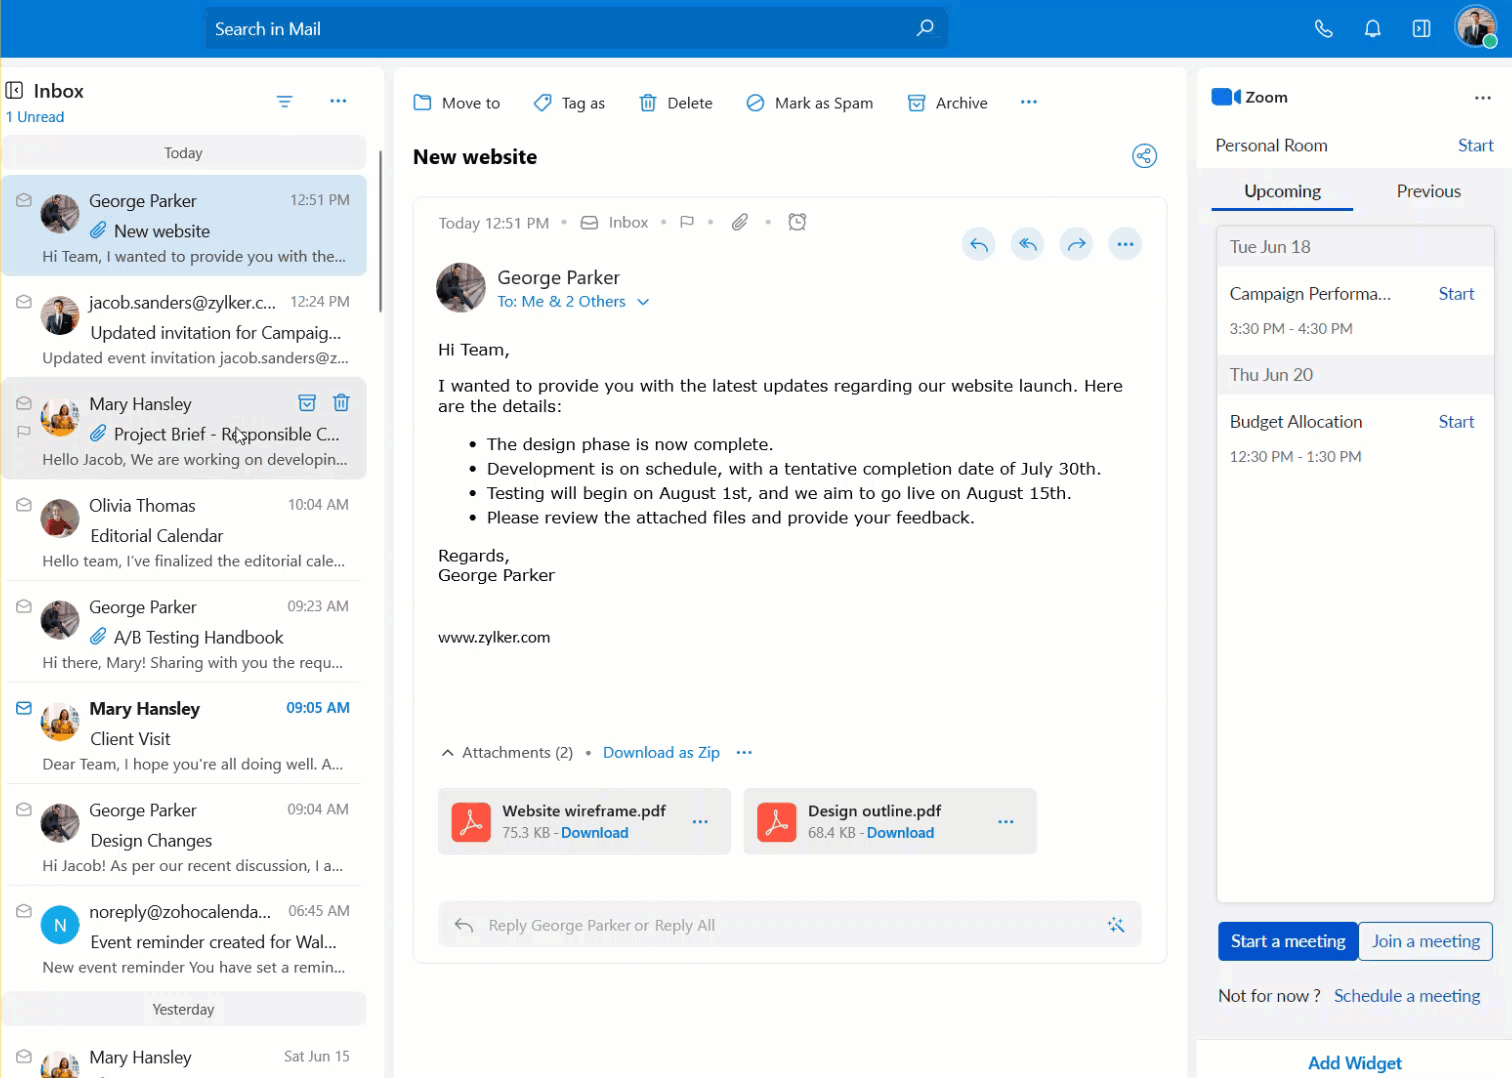Download the Design outline.pdf attachment
This screenshot has width=1512, height=1078.
pos(900,833)
